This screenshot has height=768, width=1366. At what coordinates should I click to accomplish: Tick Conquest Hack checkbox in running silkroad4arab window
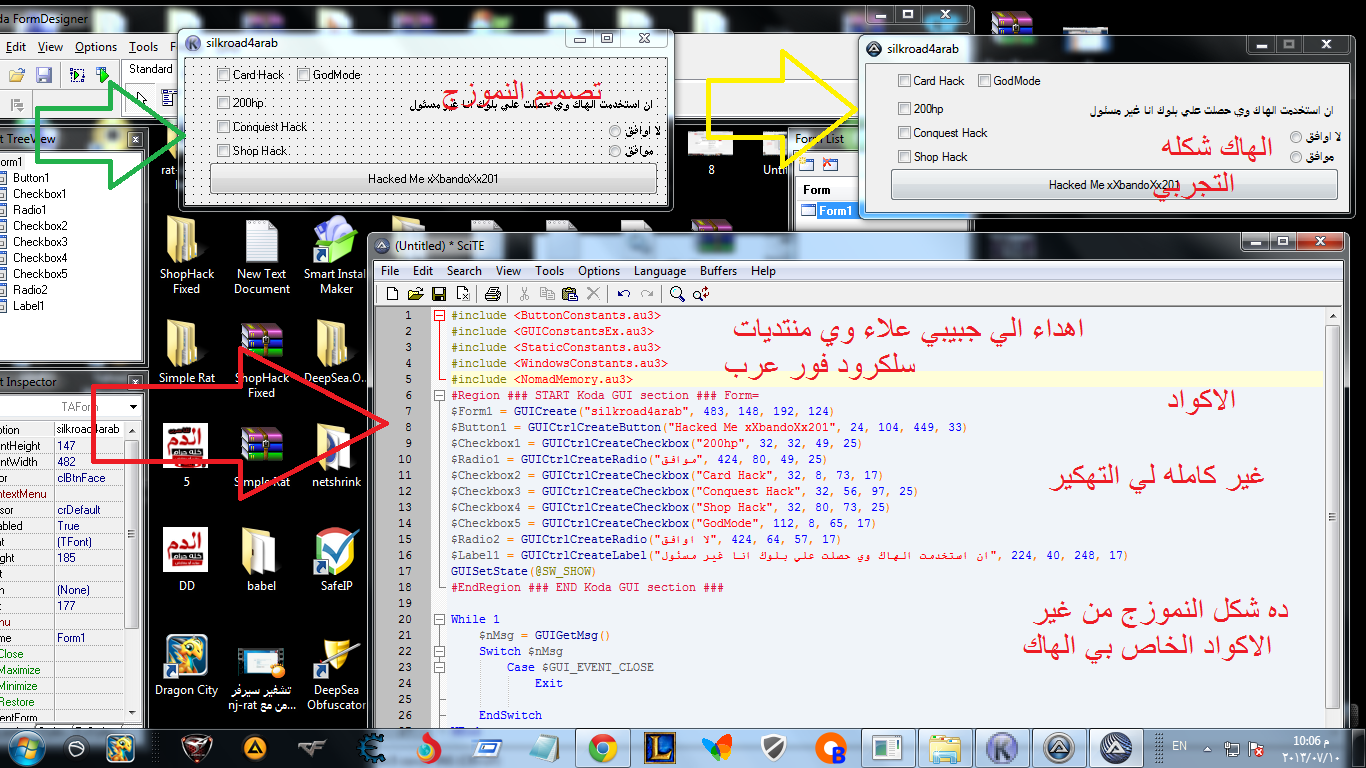[904, 133]
